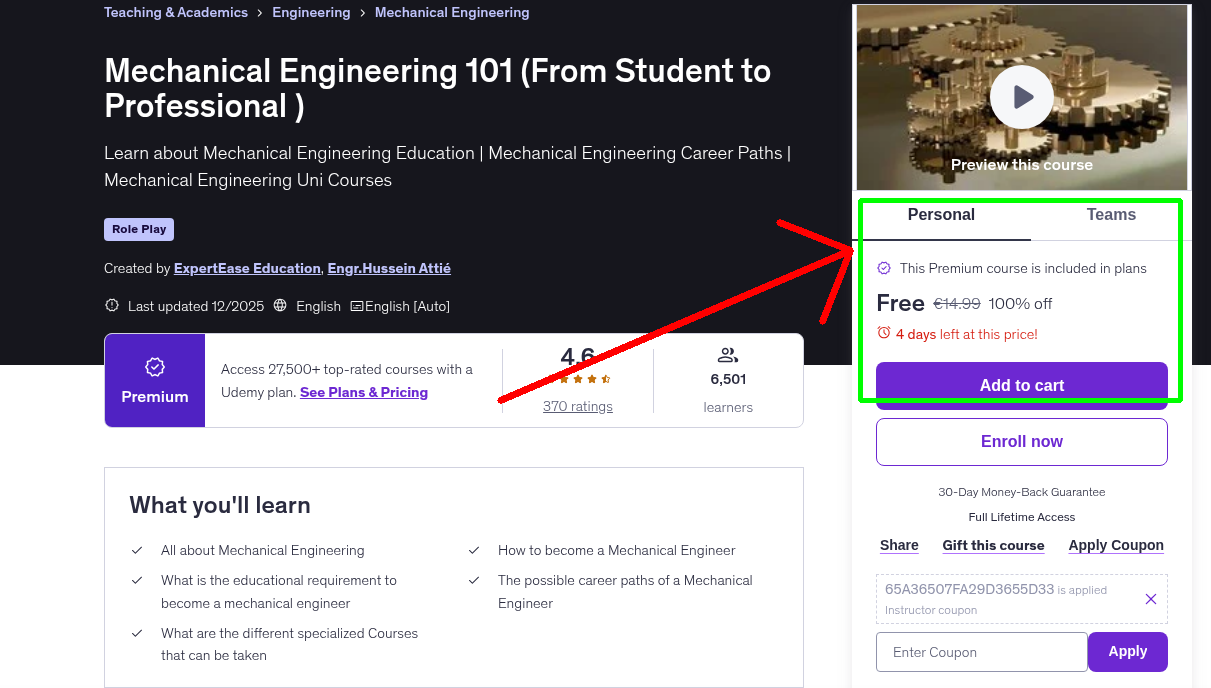
Task: Select the Personal tab
Action: pos(941,214)
